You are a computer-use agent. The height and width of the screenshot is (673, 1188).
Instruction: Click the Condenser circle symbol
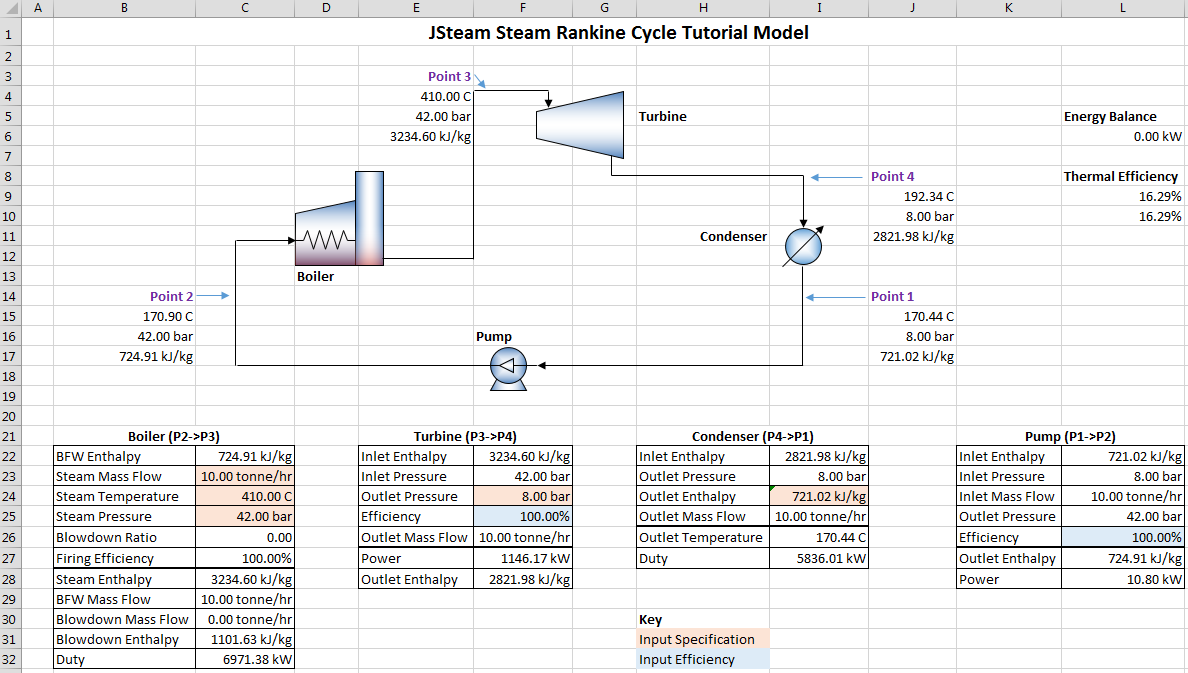pos(803,246)
